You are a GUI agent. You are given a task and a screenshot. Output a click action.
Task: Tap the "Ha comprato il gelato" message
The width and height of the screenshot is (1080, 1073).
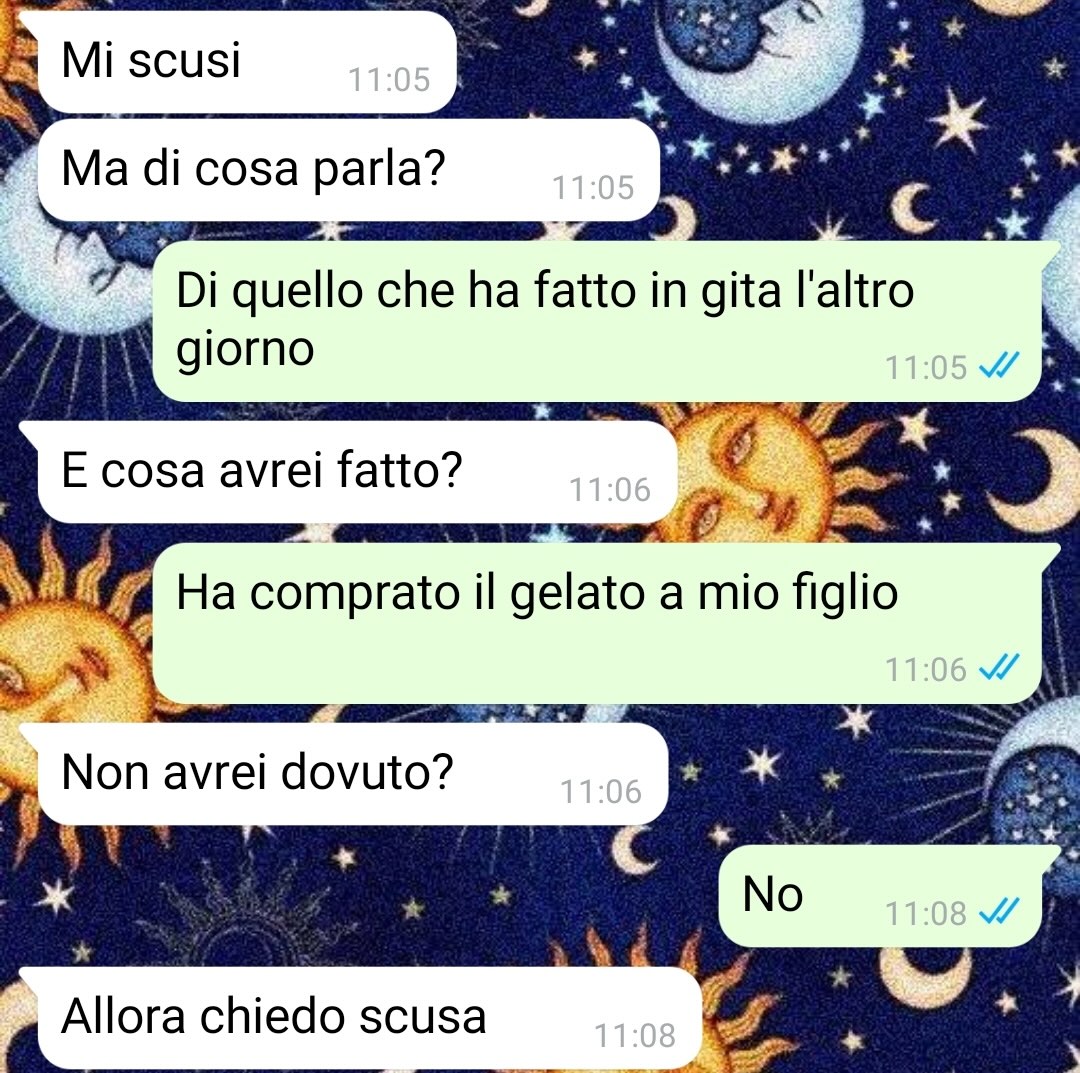pos(598,623)
